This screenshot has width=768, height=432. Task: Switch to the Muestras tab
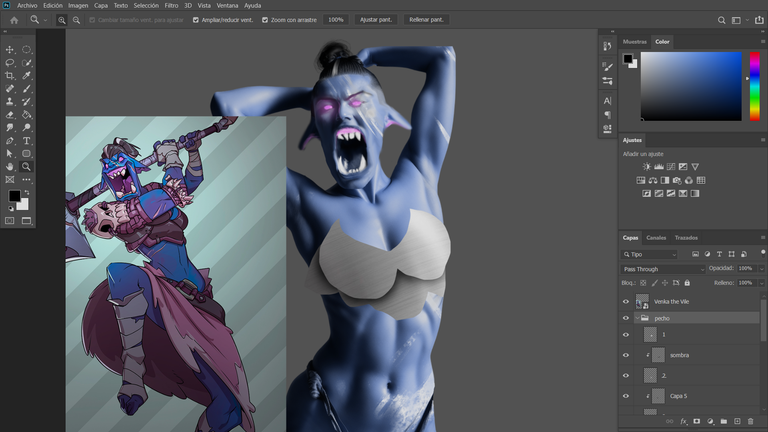coord(635,42)
